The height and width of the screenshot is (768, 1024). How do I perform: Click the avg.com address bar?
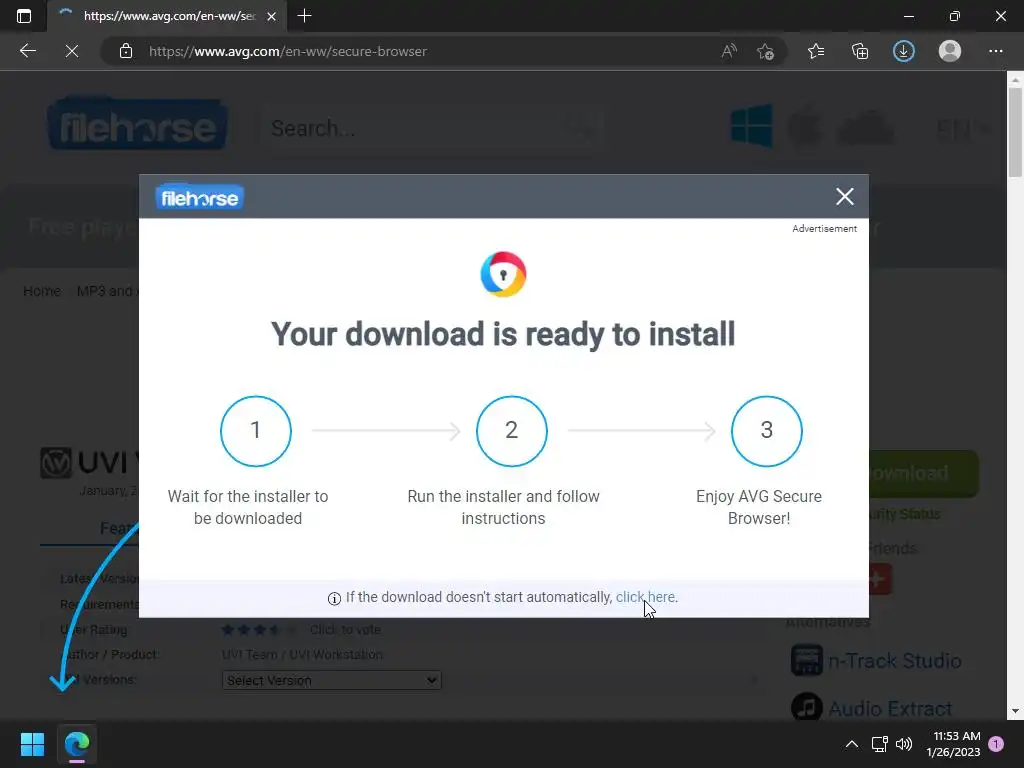(287, 51)
